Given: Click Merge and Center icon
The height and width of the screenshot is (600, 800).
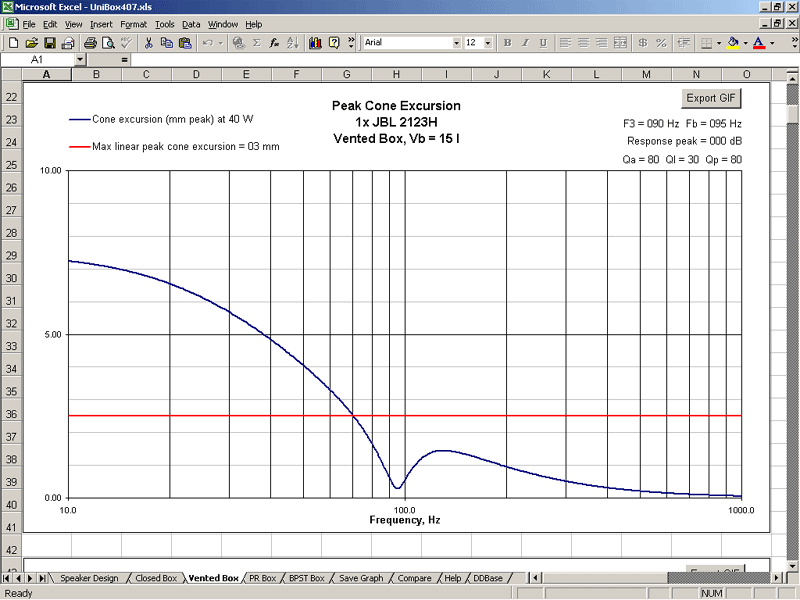Looking at the screenshot, I should coord(620,43).
